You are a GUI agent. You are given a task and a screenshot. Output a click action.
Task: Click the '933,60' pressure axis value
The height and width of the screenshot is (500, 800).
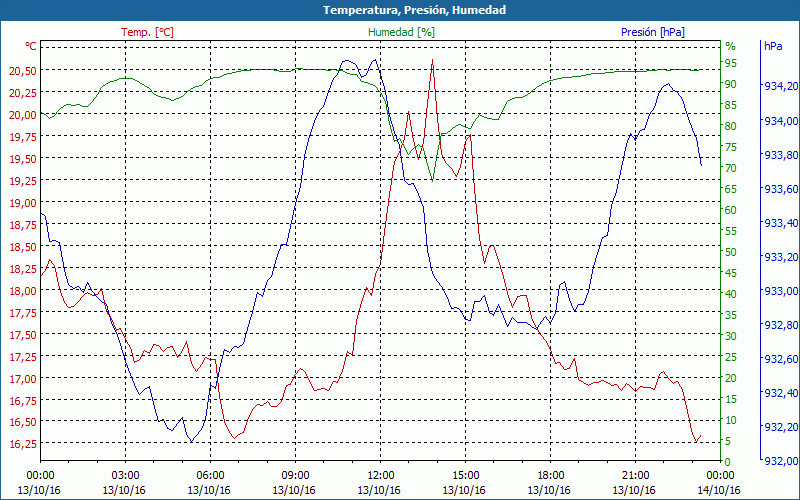click(781, 189)
